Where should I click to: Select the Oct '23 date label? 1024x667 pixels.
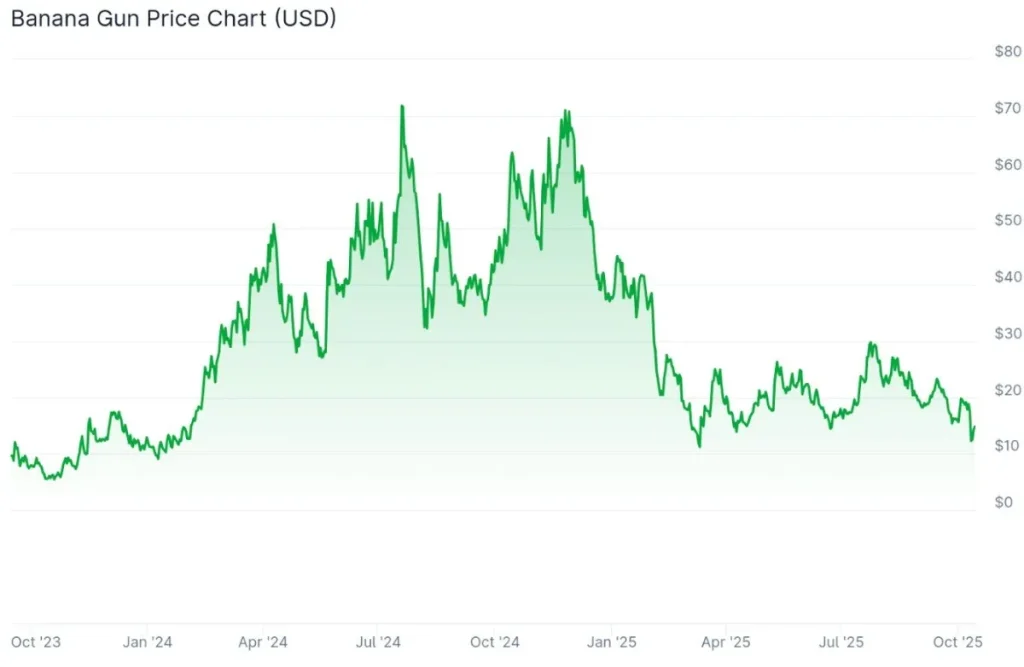click(35, 642)
